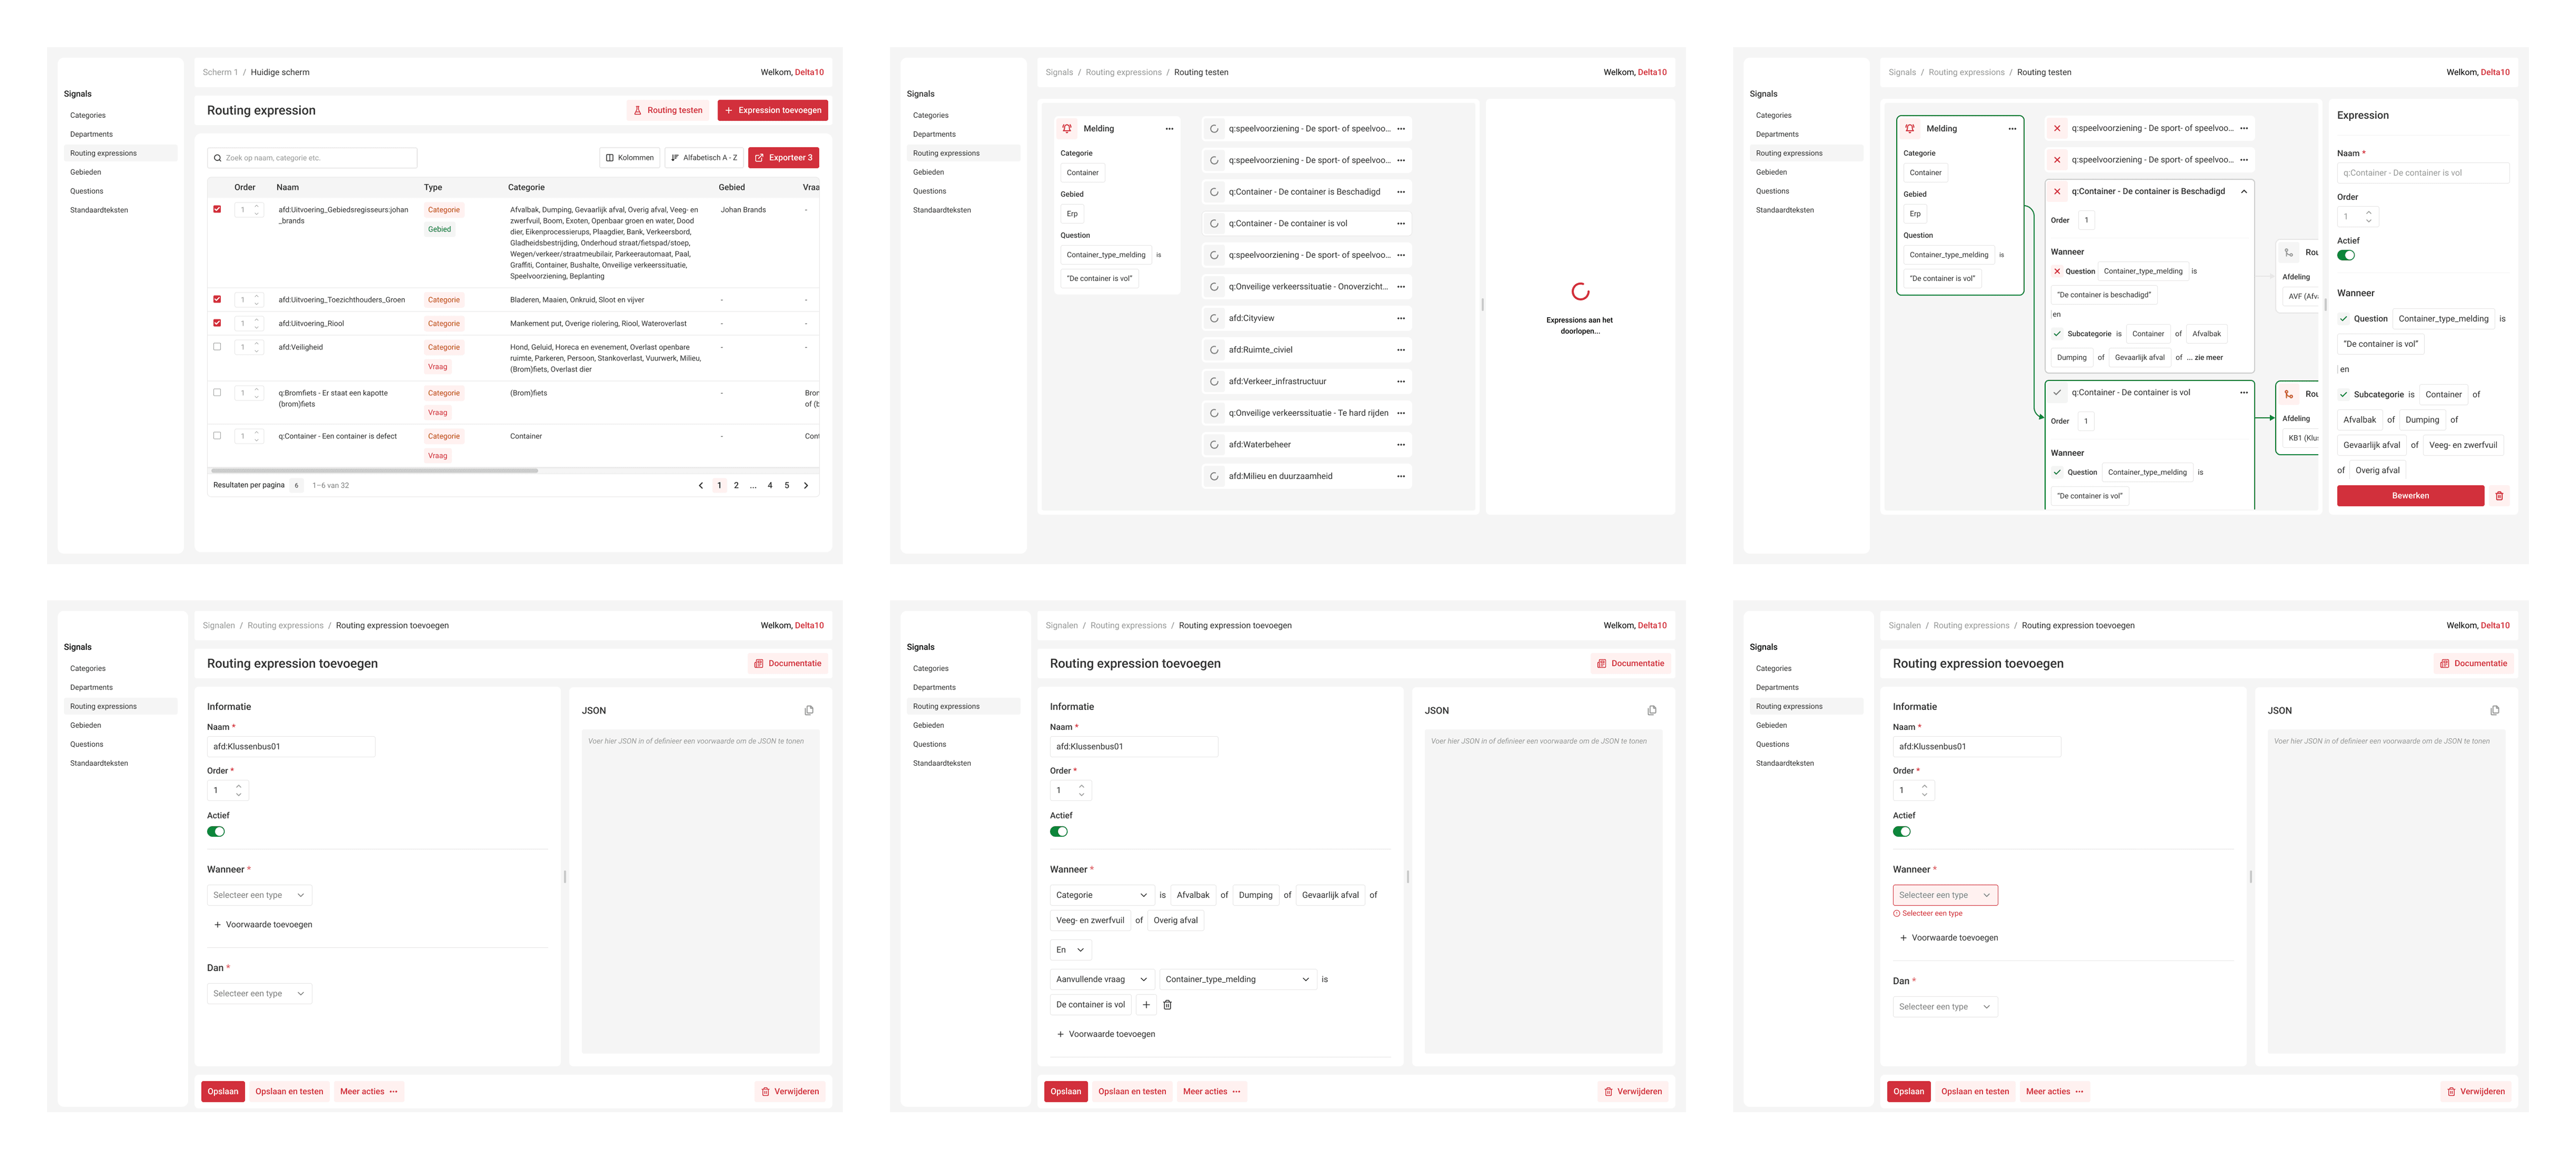The image size is (2576, 1152).
Task: Check the 'q:Container - Een container is defect' checkbox
Action: click(x=217, y=435)
